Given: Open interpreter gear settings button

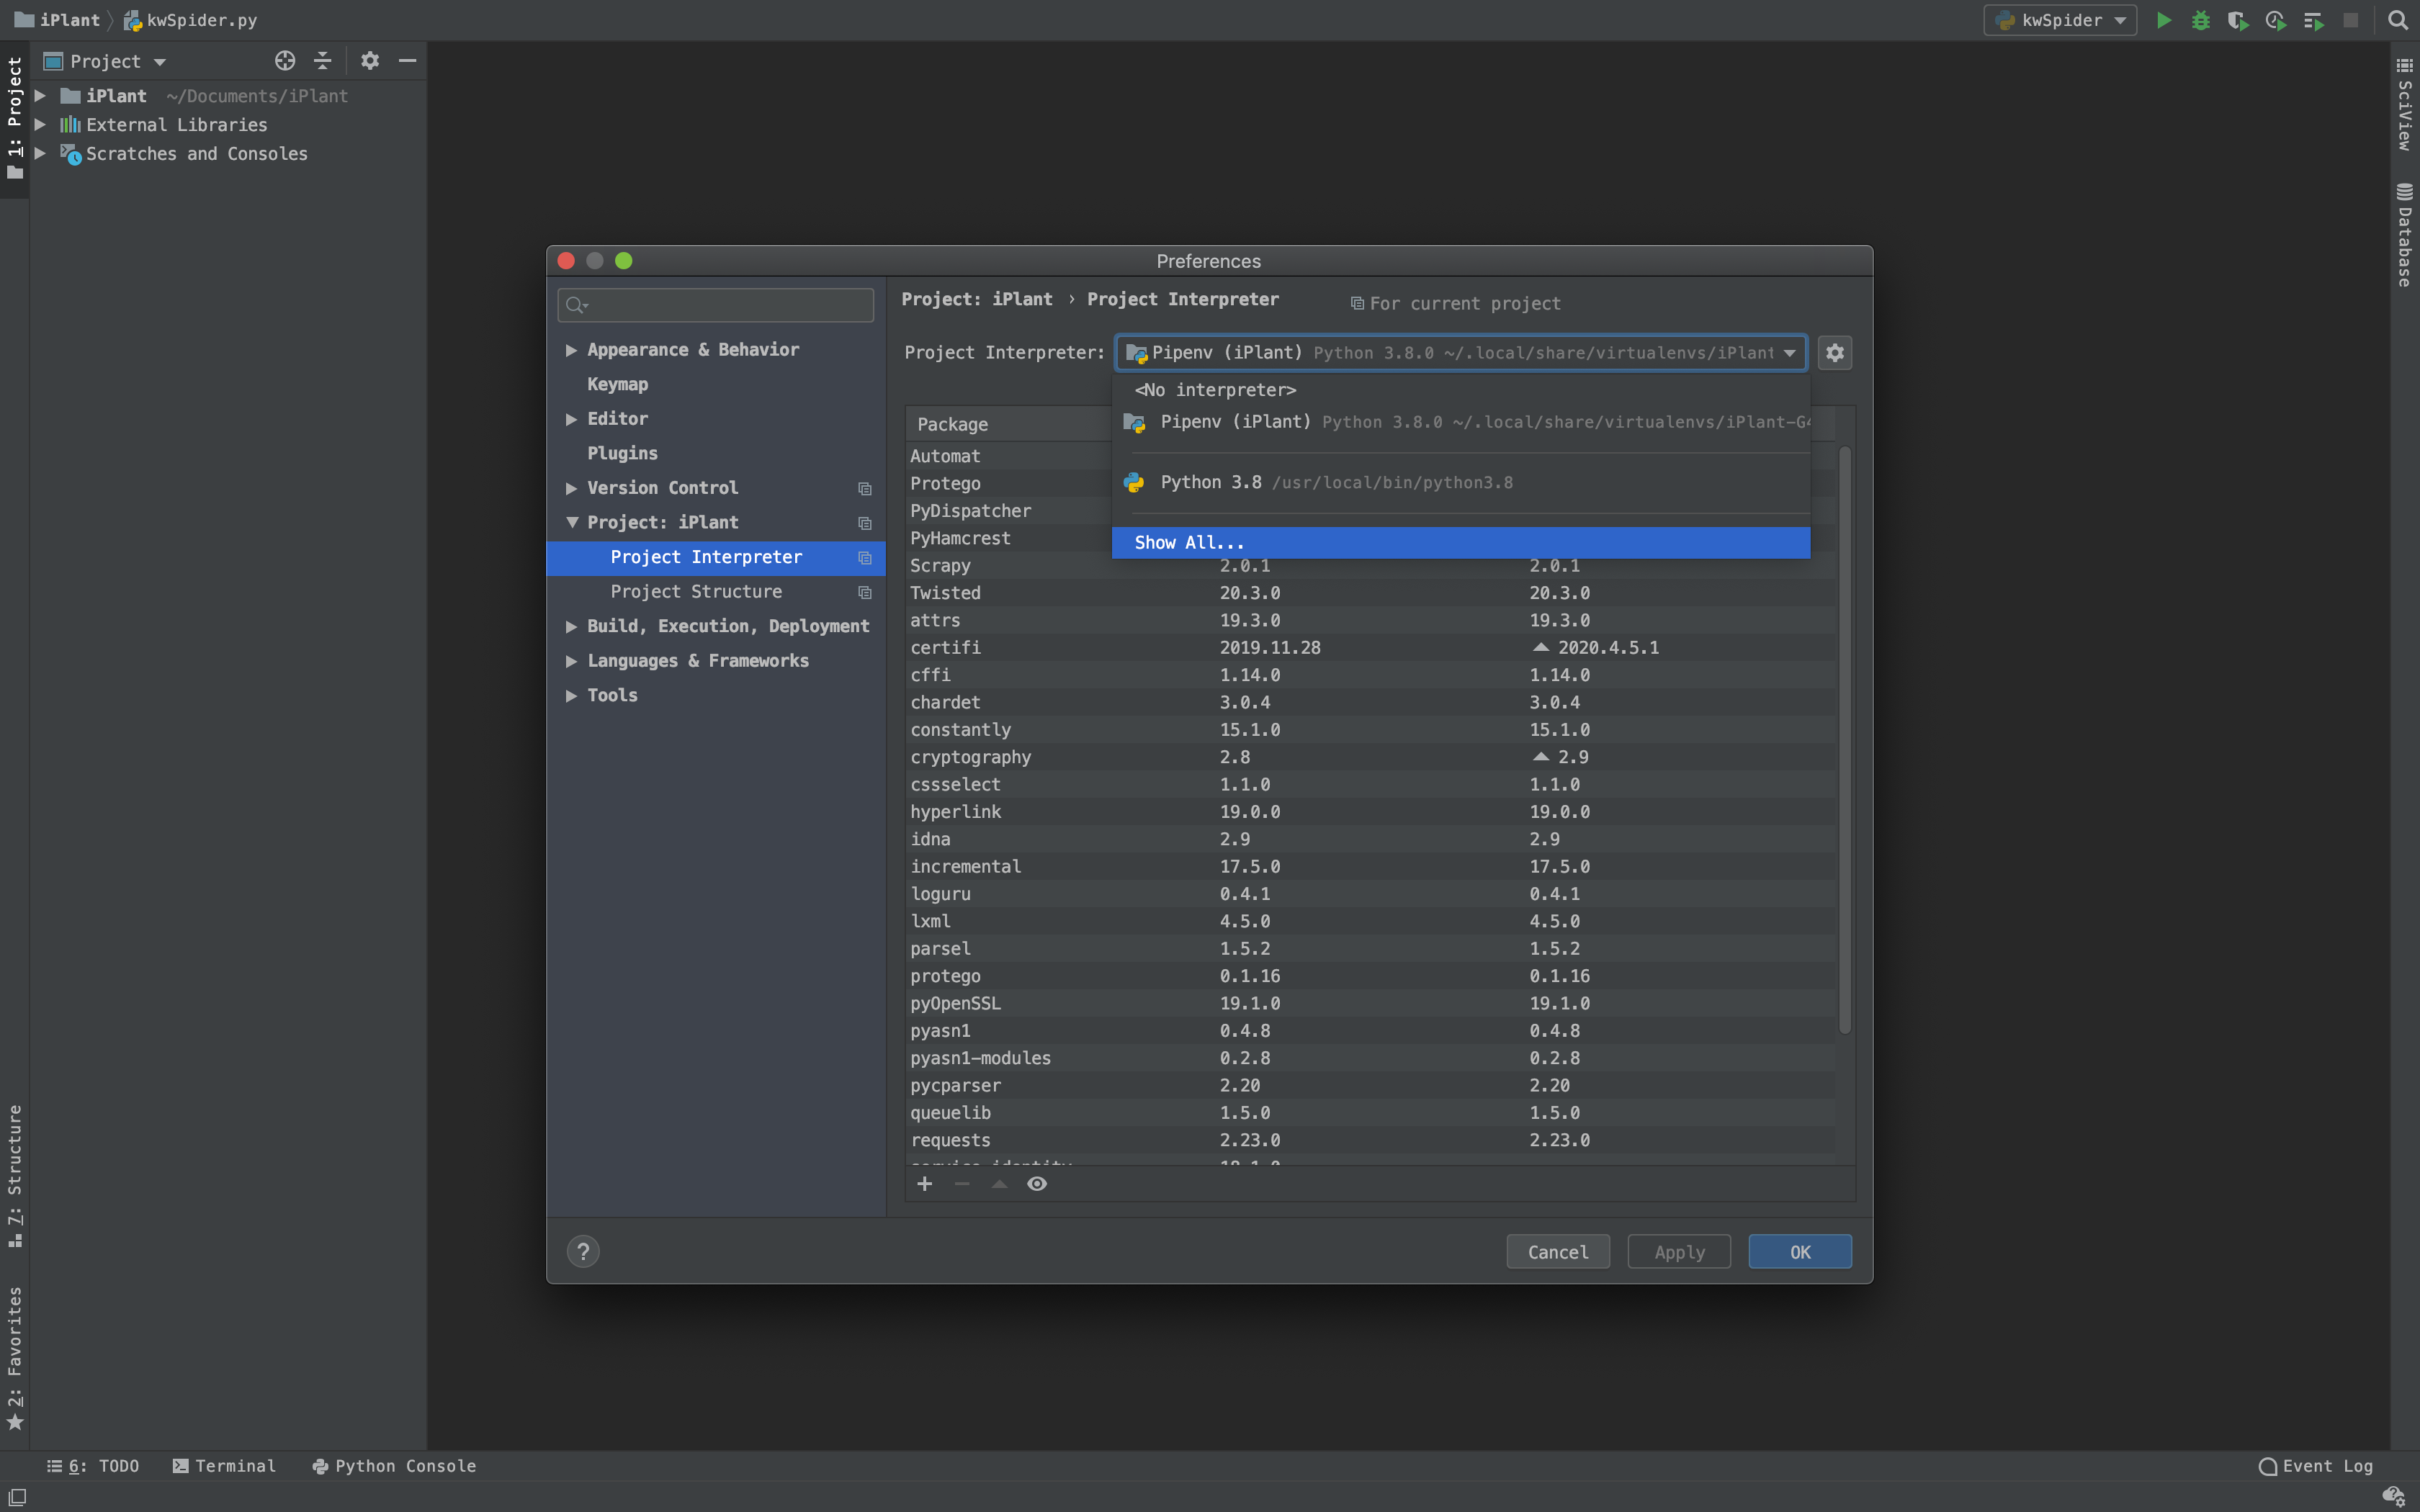Looking at the screenshot, I should (x=1835, y=352).
